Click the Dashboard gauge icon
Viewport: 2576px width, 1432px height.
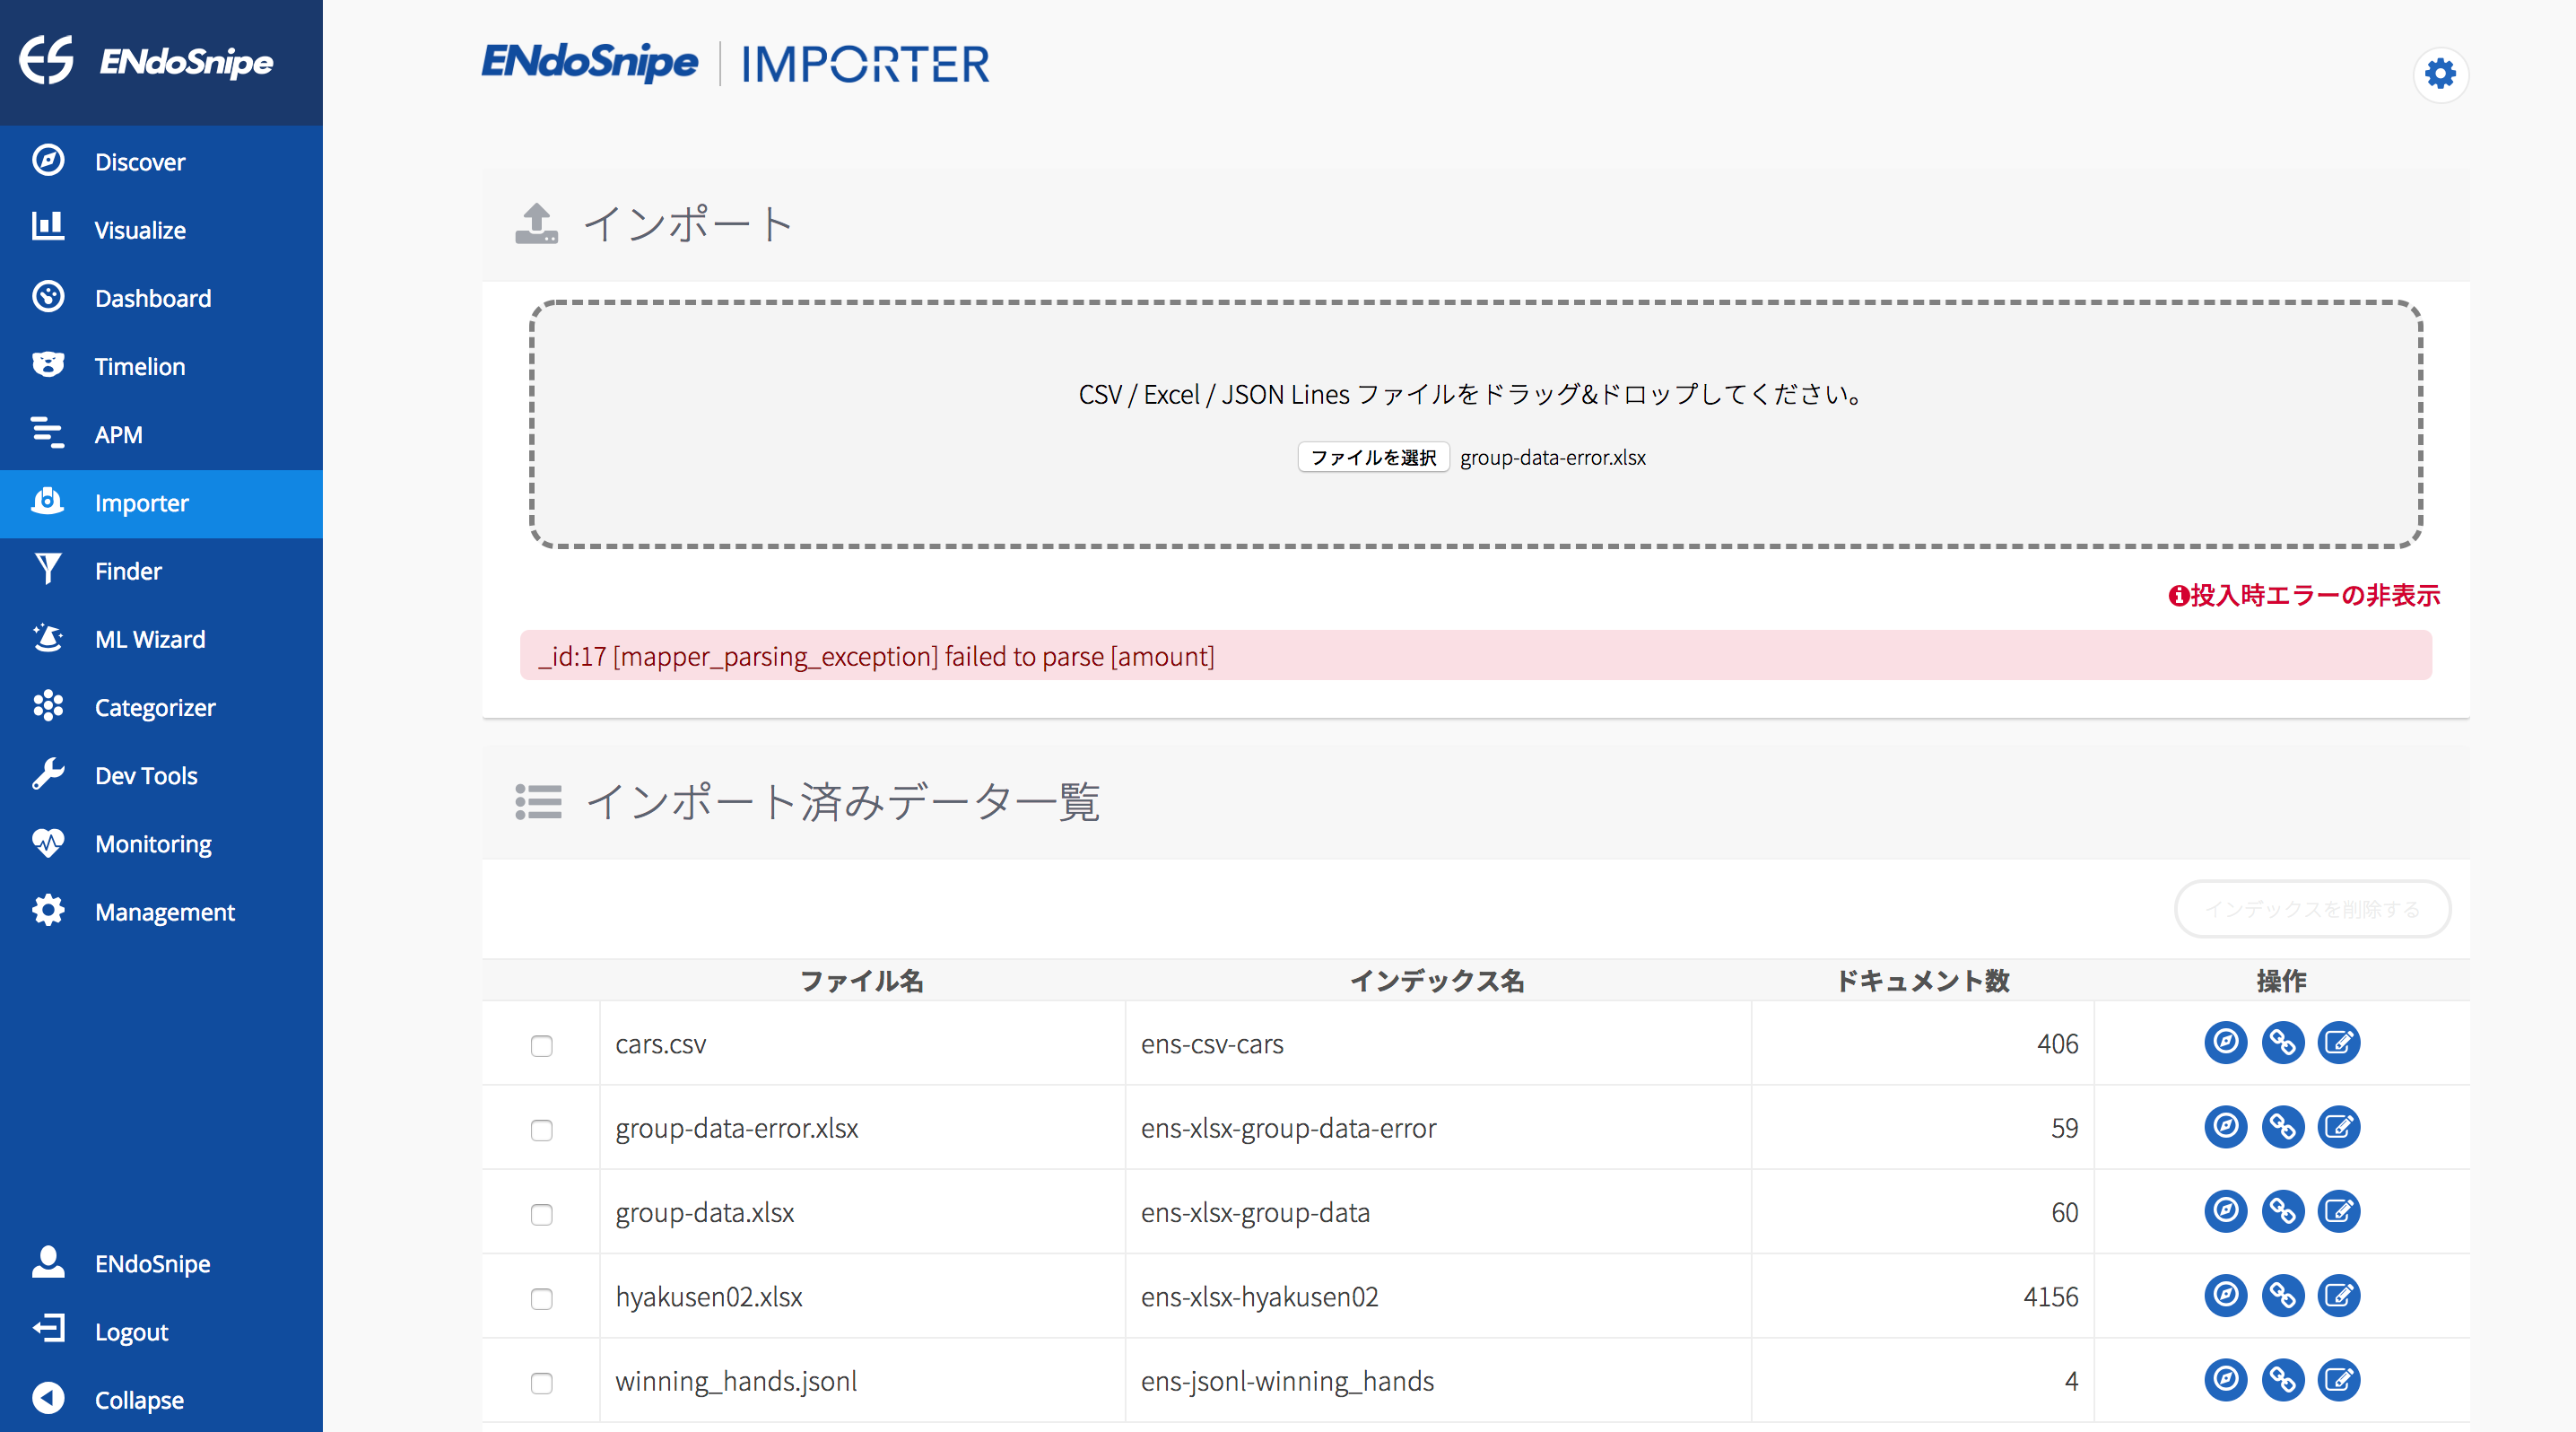(48, 297)
